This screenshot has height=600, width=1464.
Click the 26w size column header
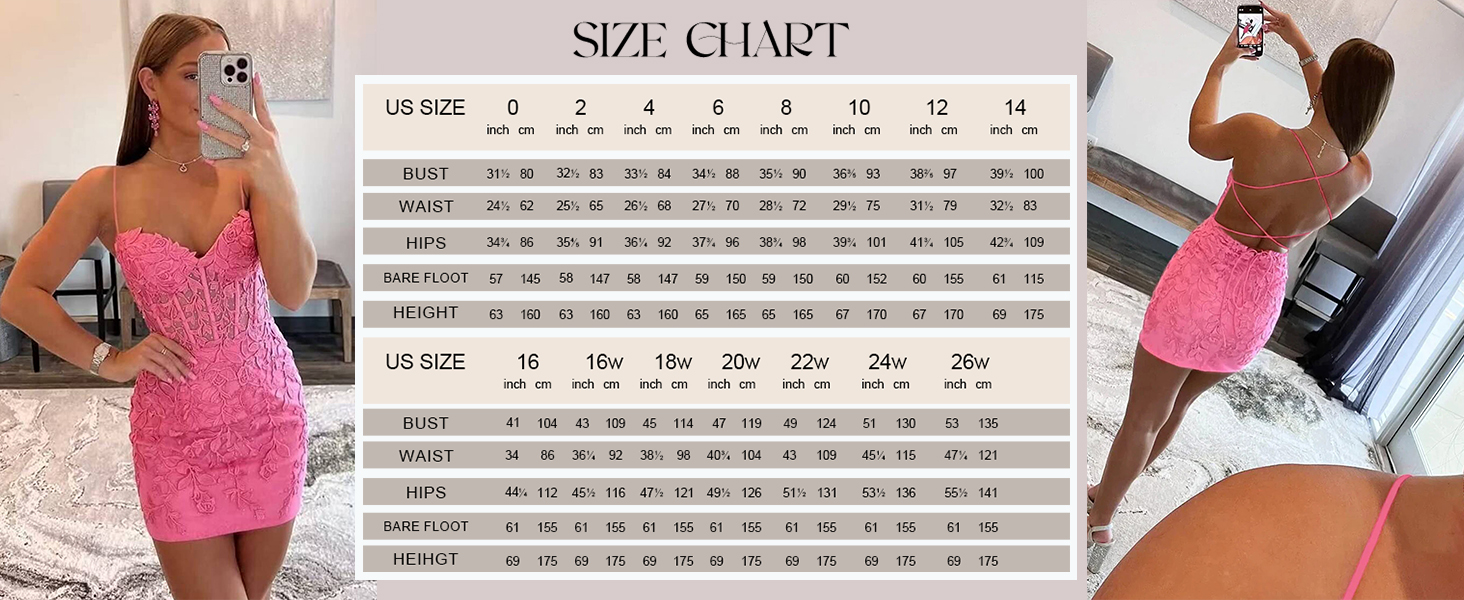point(969,362)
